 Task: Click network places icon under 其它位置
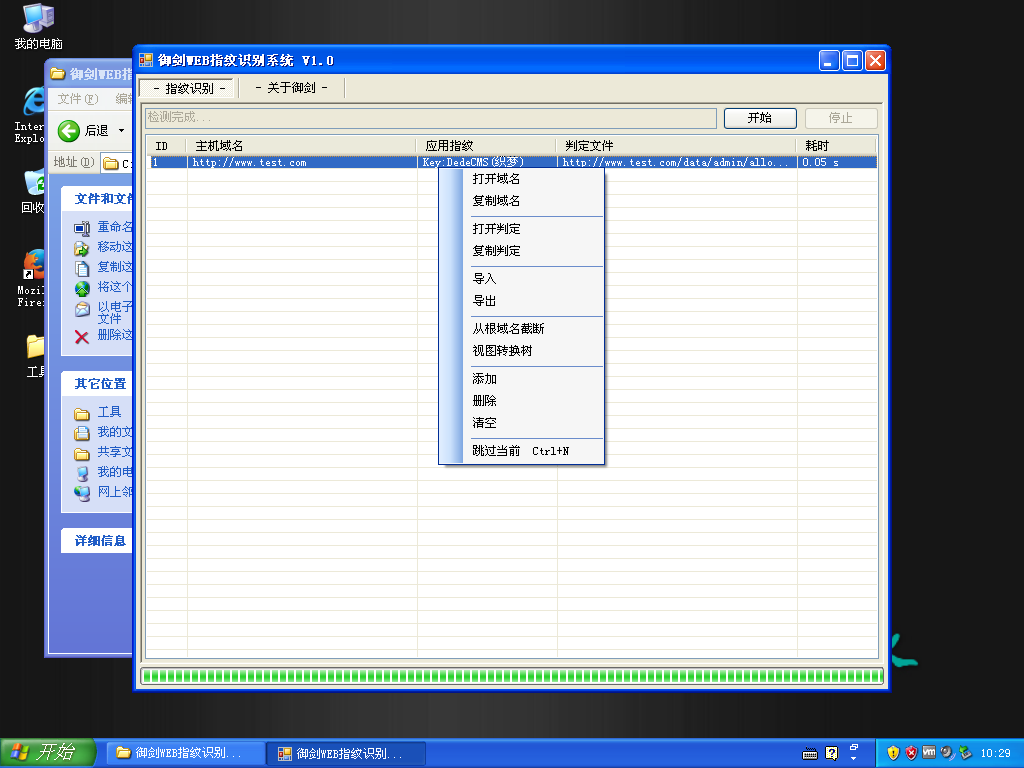82,493
